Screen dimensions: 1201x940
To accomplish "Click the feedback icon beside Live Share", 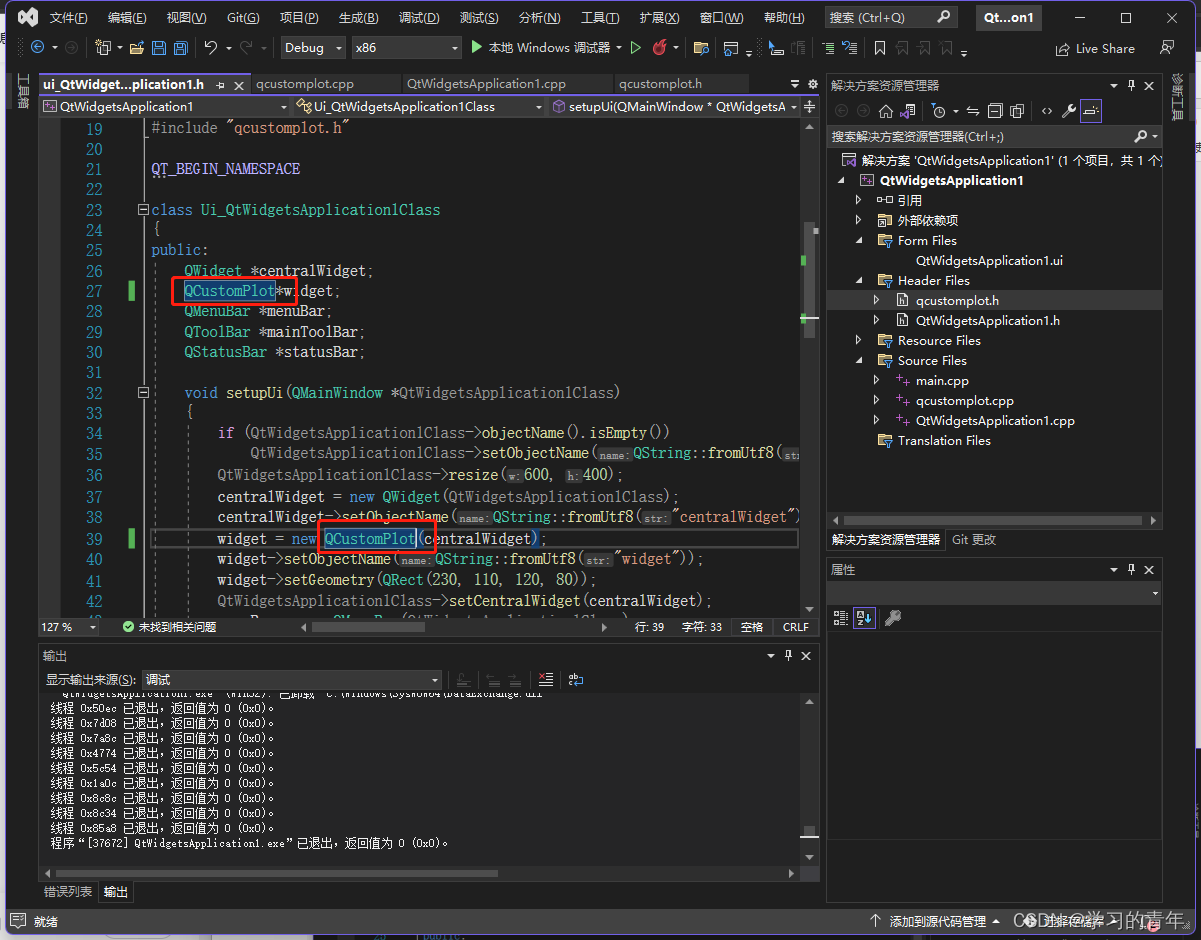I will pos(1167,48).
